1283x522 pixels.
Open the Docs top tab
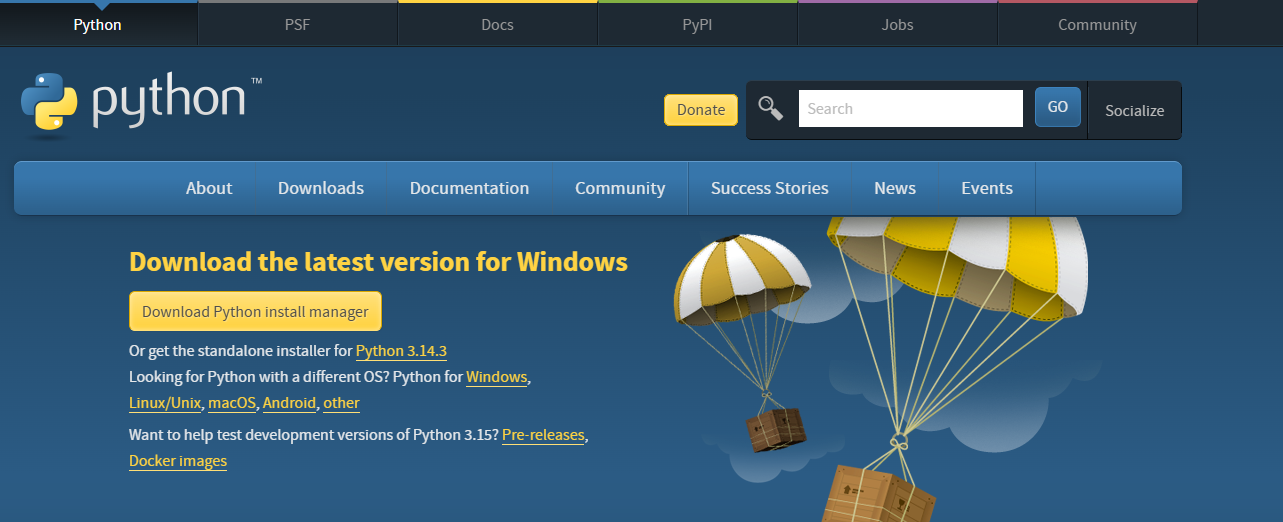point(497,24)
